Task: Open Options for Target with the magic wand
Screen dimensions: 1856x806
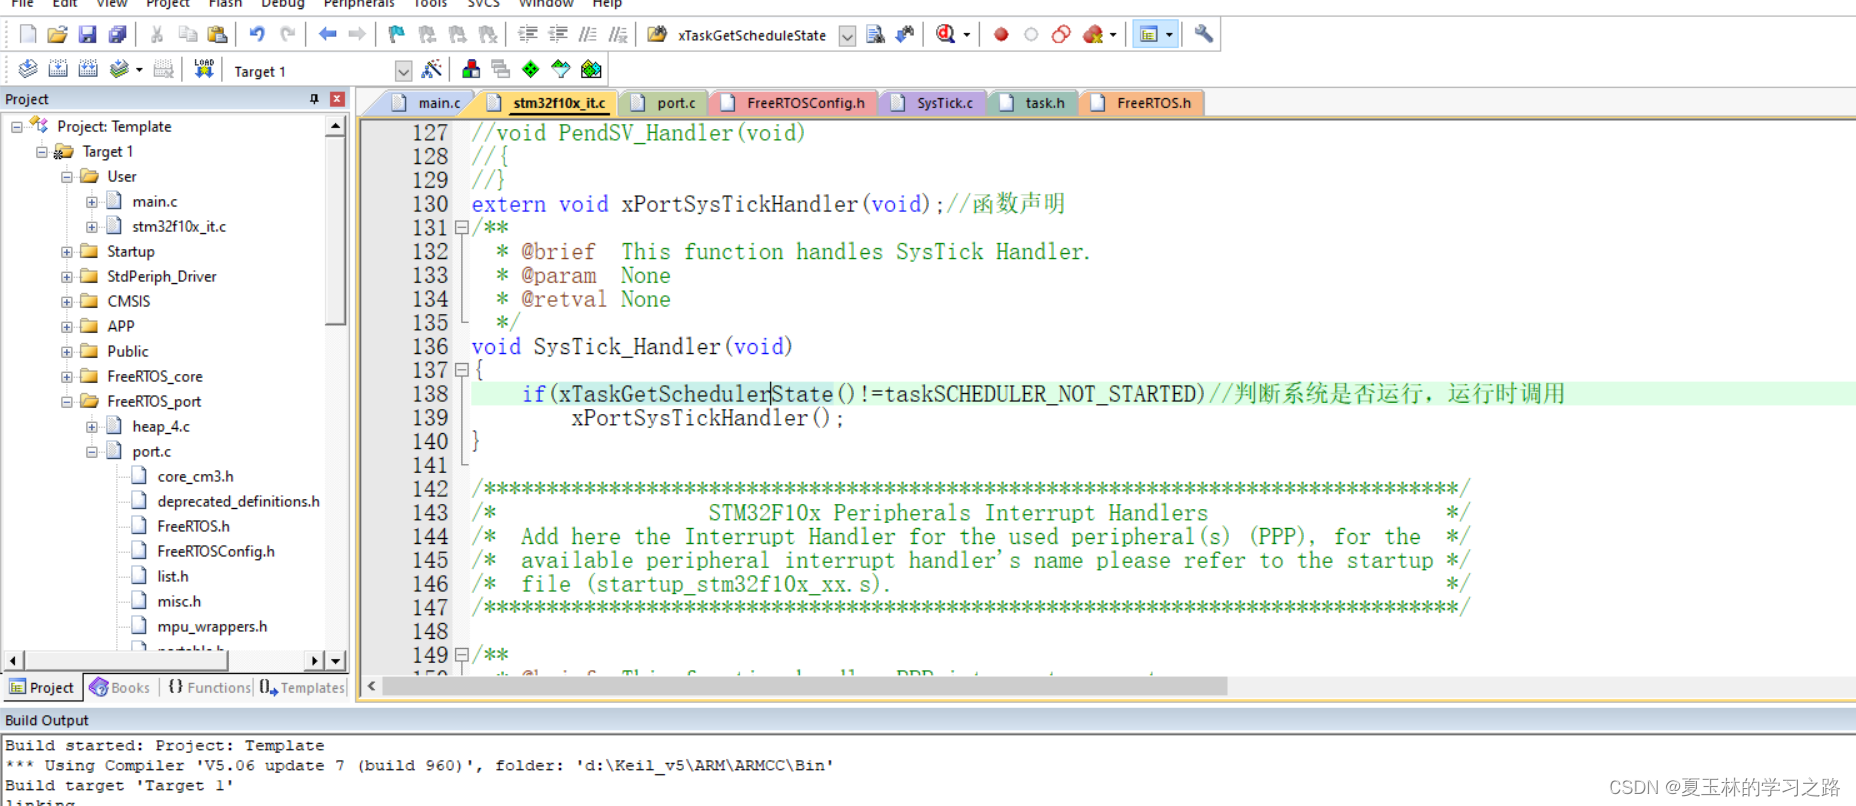Action: point(432,69)
